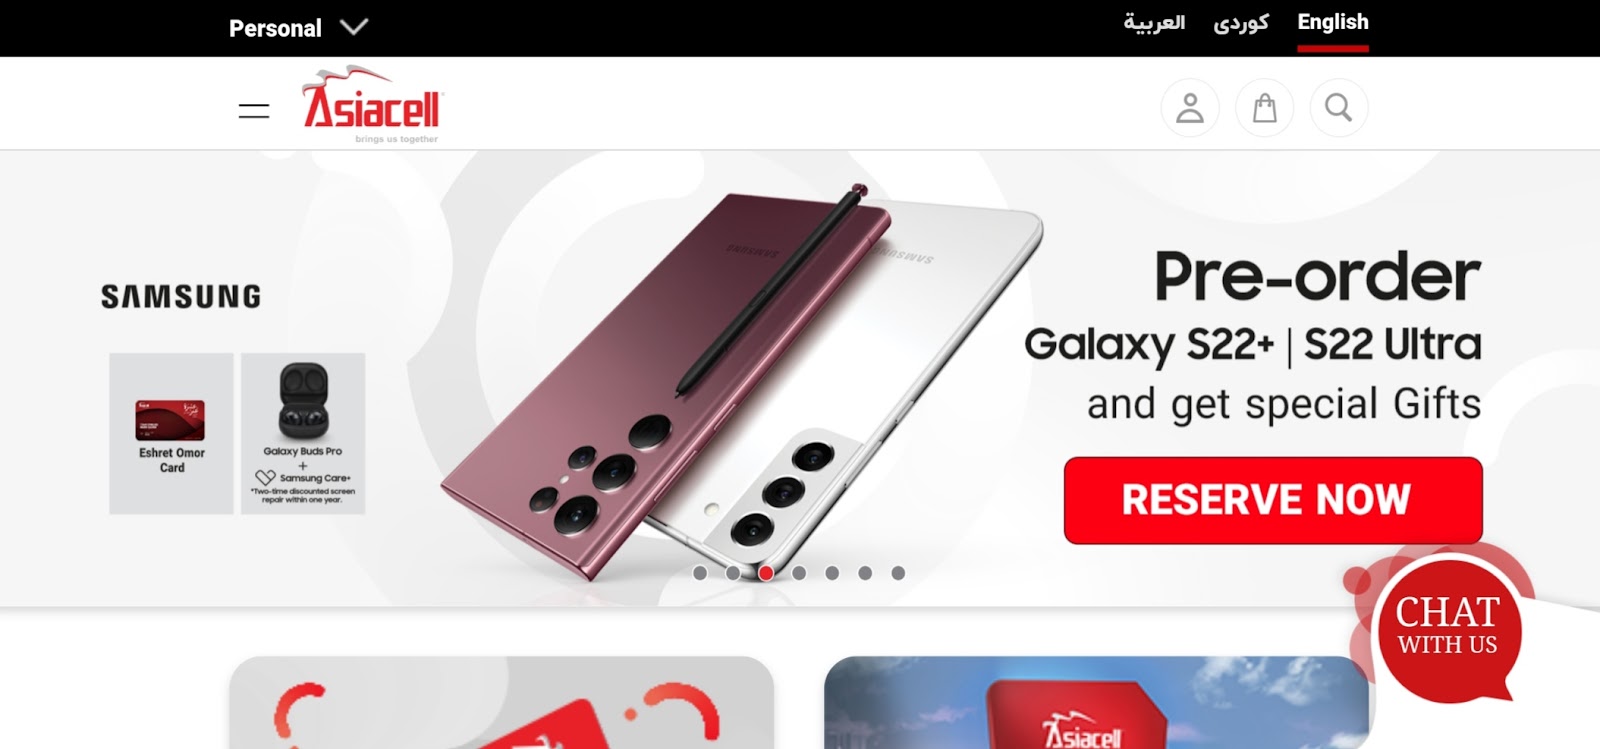Click the Reserve Now button

point(1273,500)
